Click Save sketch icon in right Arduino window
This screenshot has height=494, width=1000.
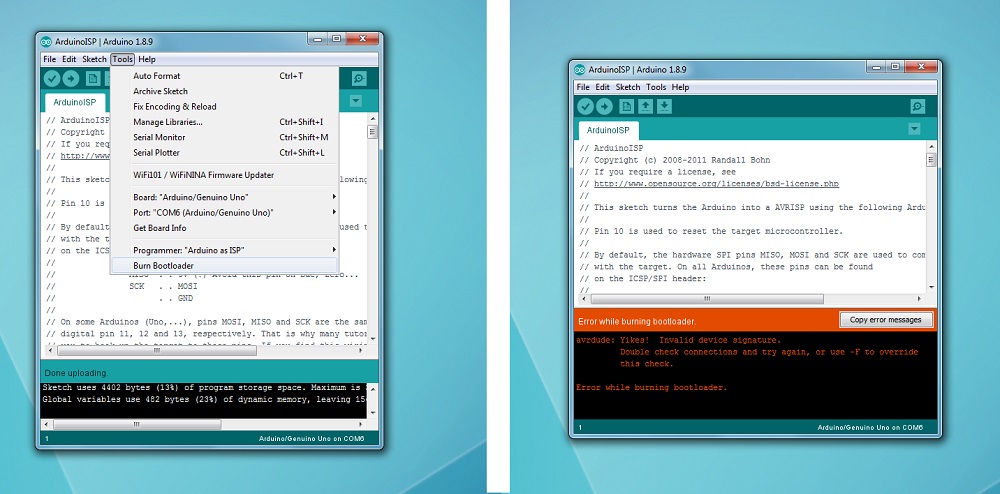click(665, 106)
